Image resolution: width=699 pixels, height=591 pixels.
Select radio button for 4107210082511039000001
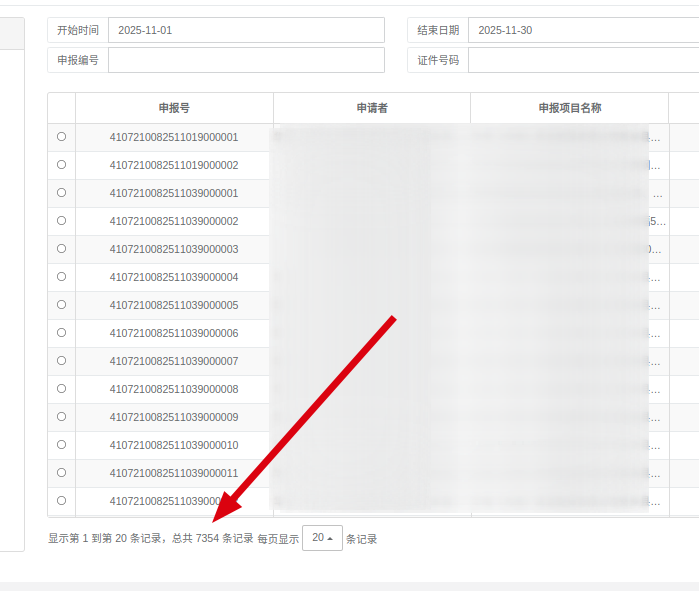[x=61, y=193]
